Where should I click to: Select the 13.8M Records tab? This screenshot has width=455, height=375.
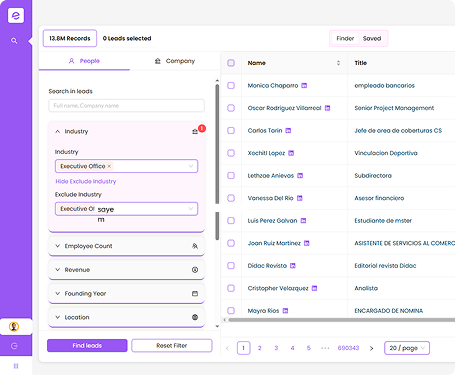pos(70,38)
